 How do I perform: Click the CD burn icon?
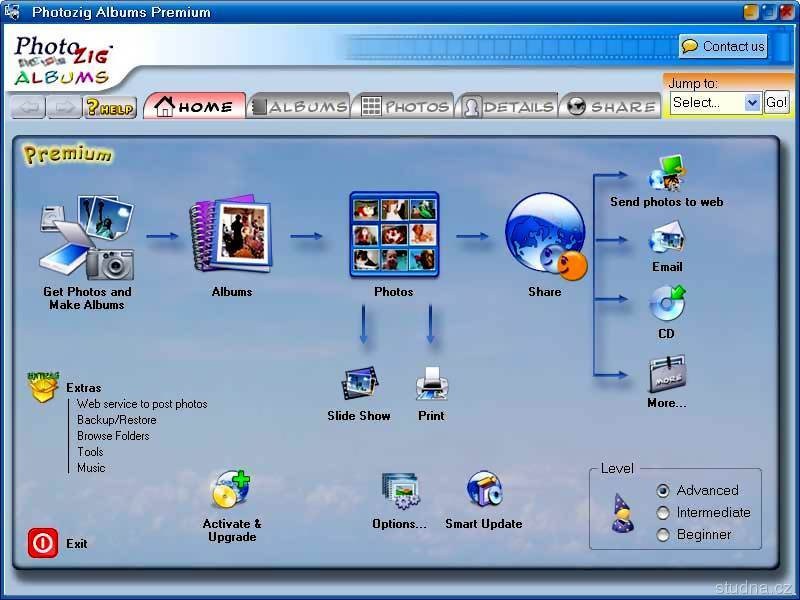coord(666,304)
